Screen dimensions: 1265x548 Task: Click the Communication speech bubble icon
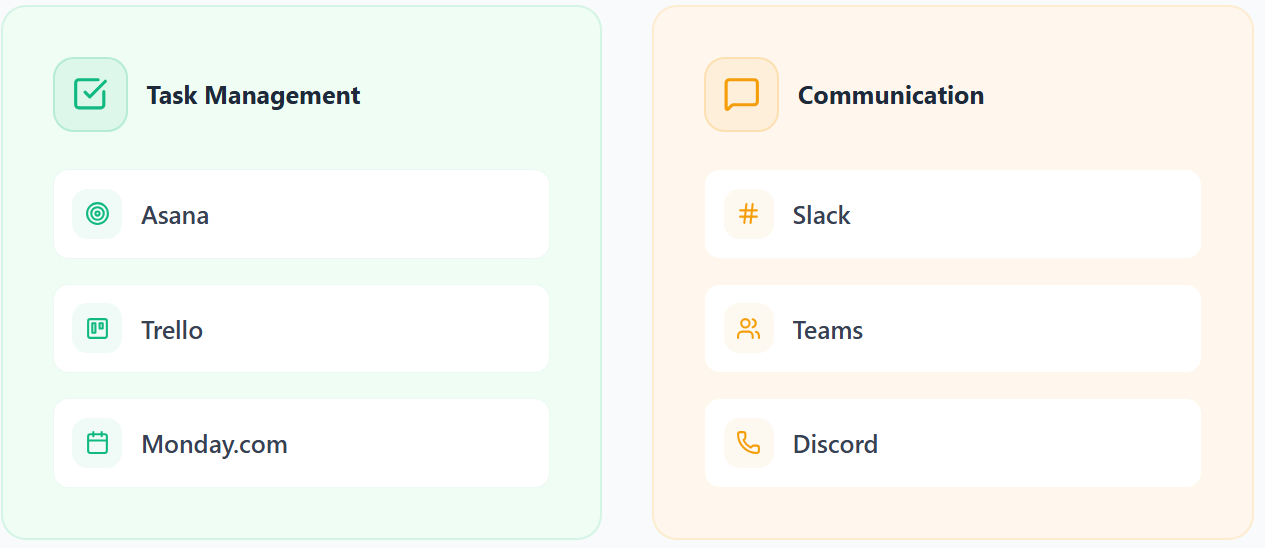point(741,94)
